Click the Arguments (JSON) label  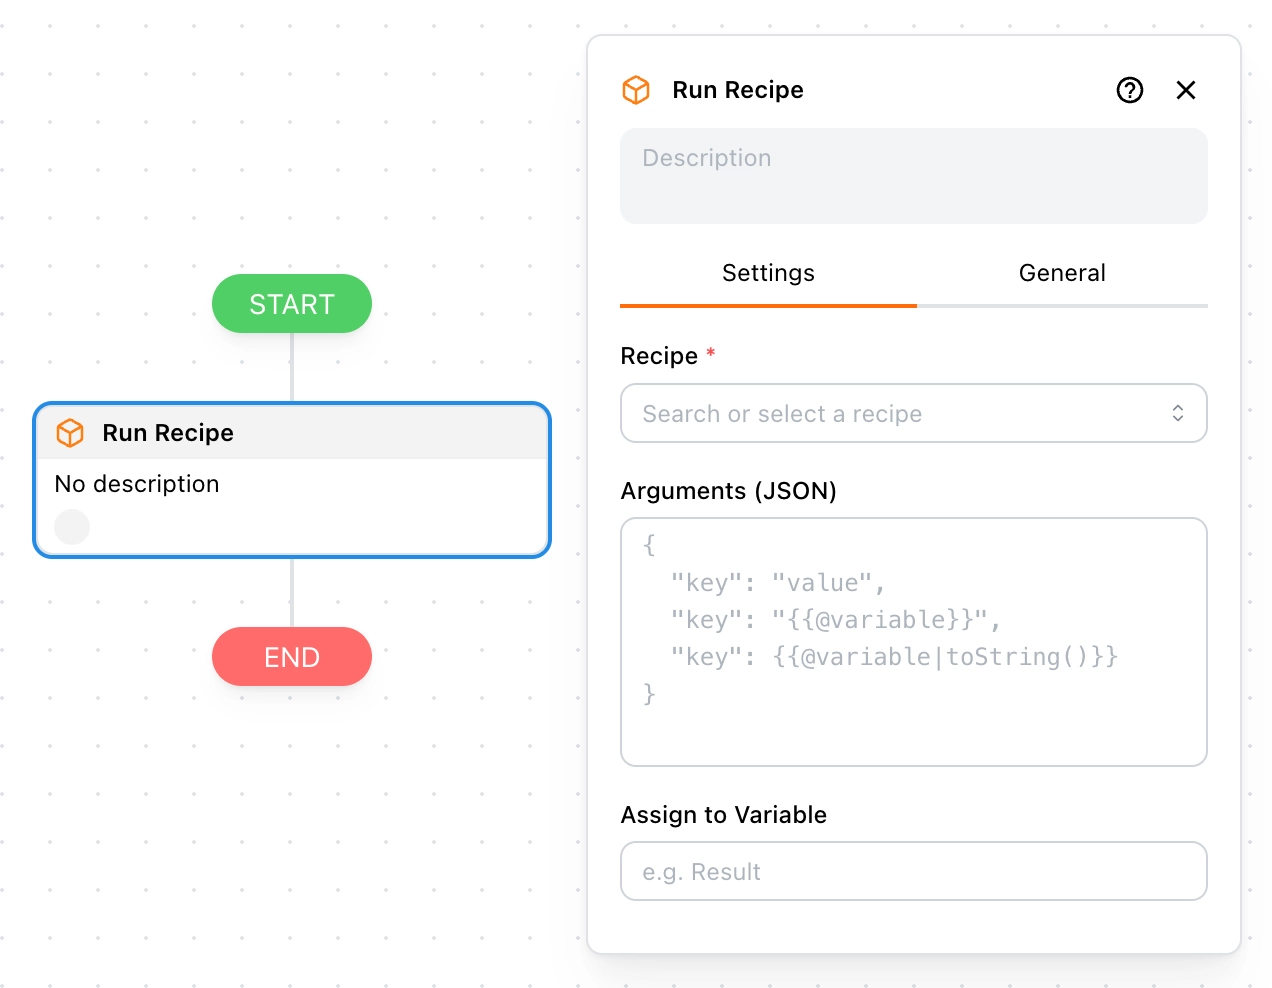pyautogui.click(x=728, y=491)
